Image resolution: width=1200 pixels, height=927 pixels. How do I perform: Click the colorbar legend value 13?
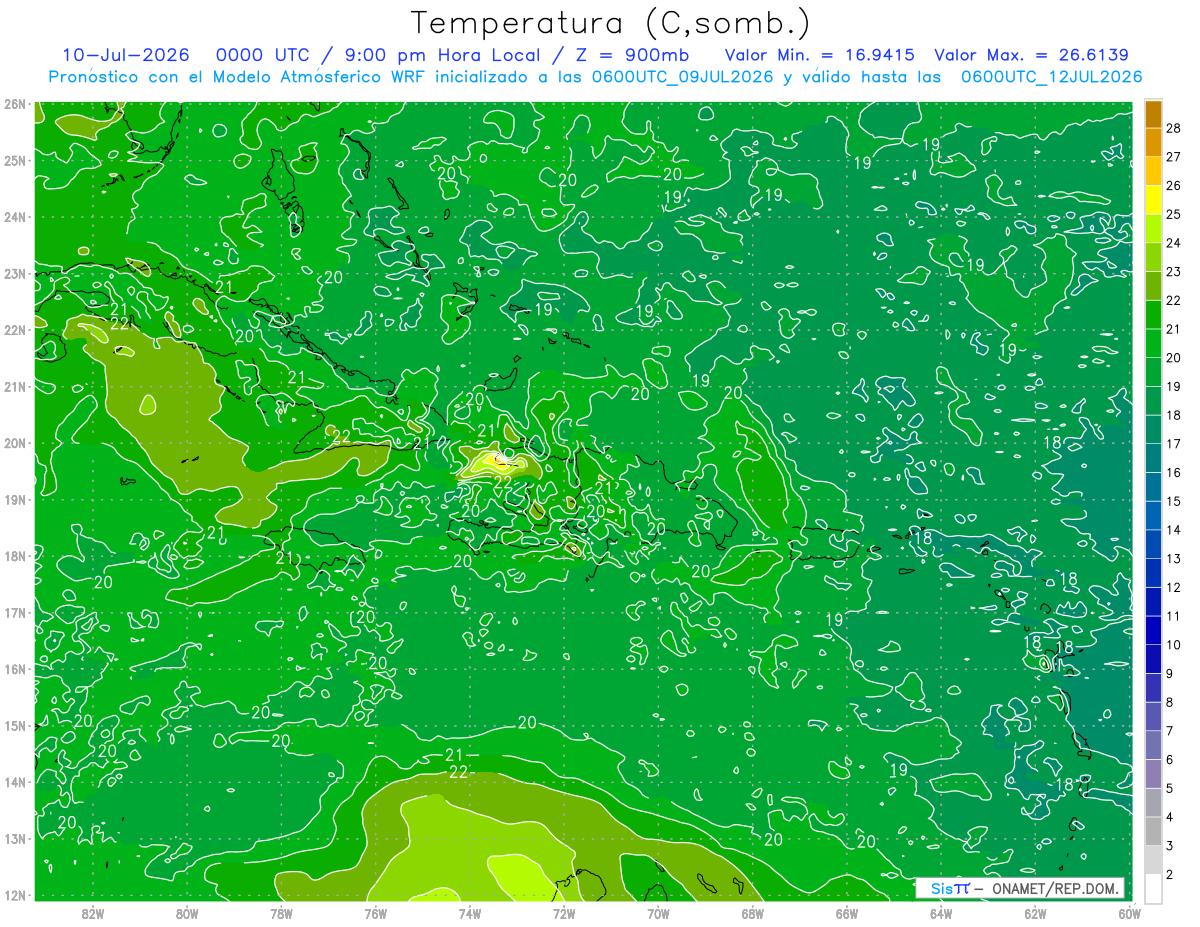click(1173, 559)
